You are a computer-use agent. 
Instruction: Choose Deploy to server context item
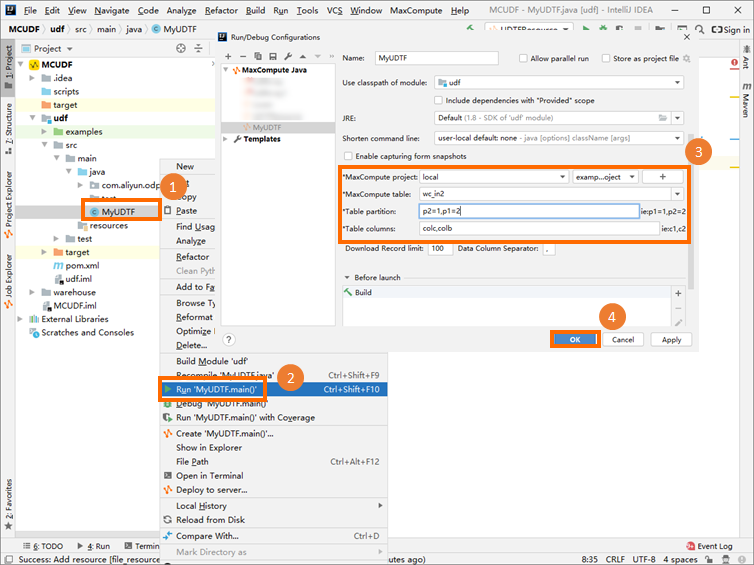(x=274, y=490)
